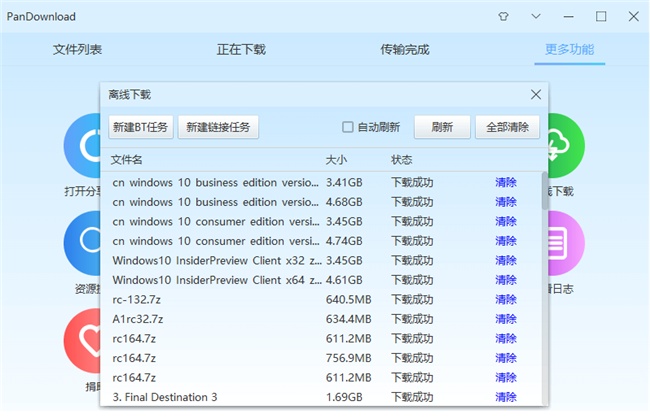
Task: Click the 新建BT任务 button
Action: point(141,127)
